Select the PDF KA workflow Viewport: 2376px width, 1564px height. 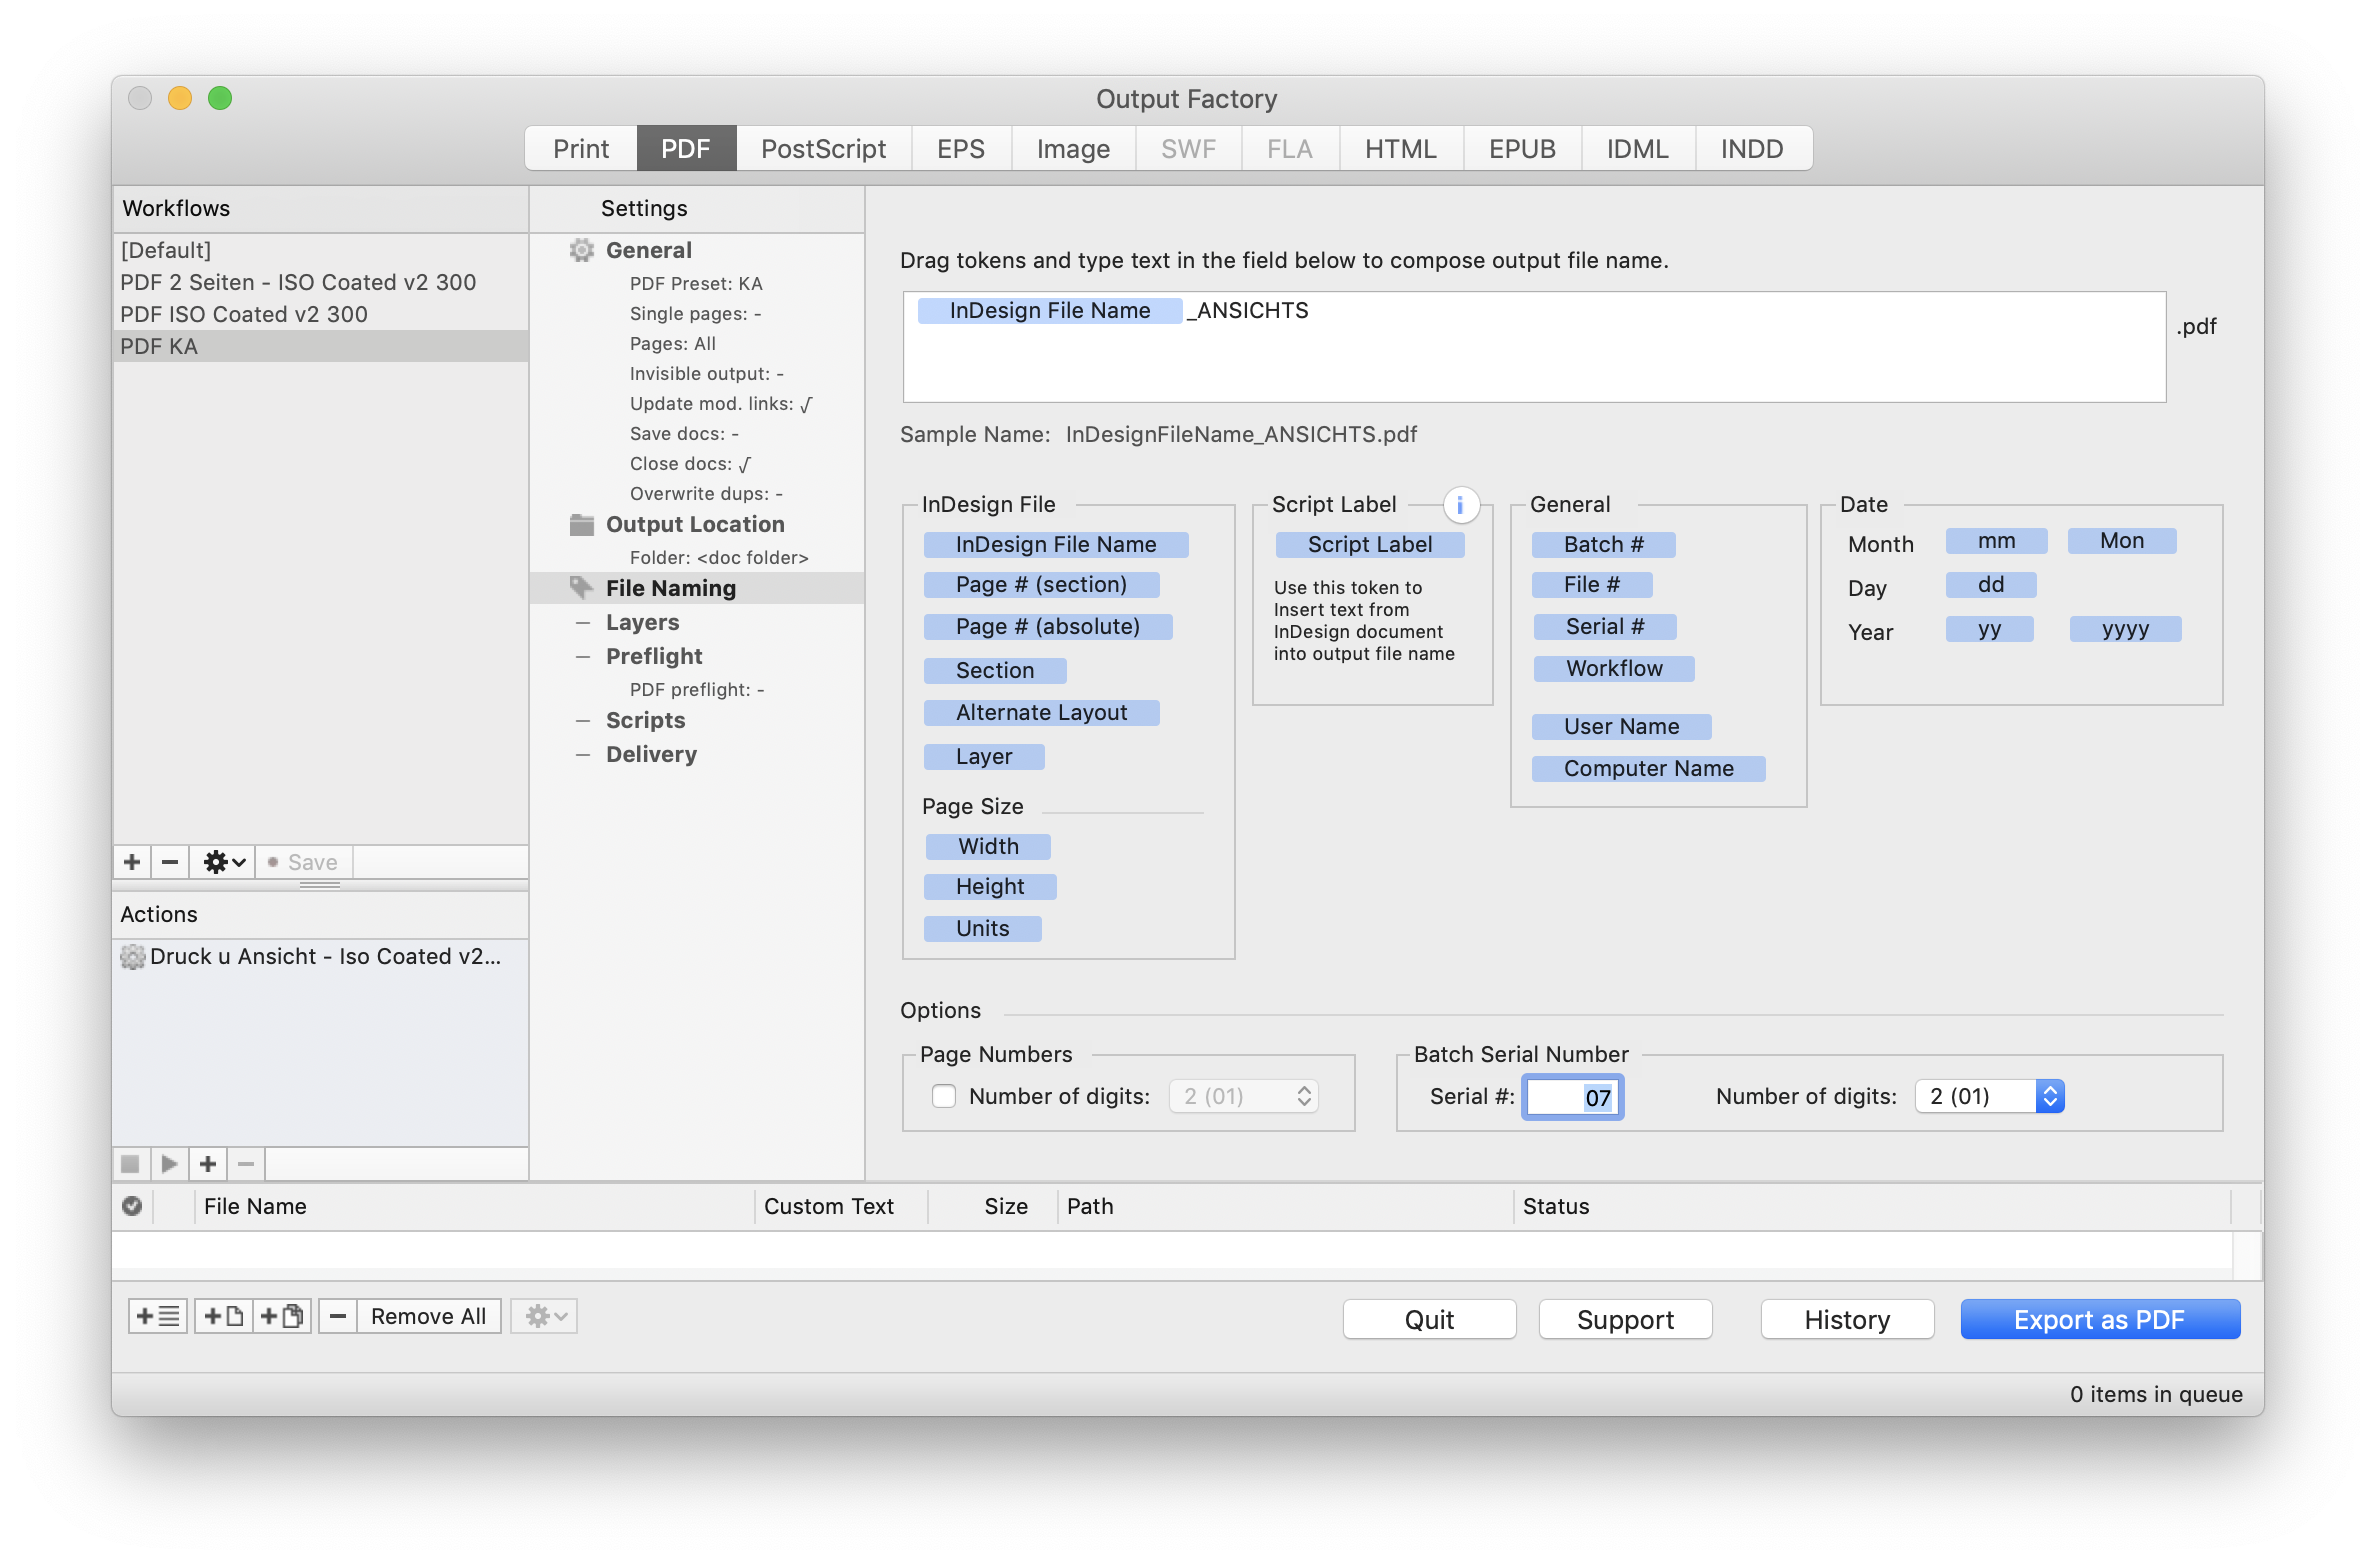[x=320, y=346]
